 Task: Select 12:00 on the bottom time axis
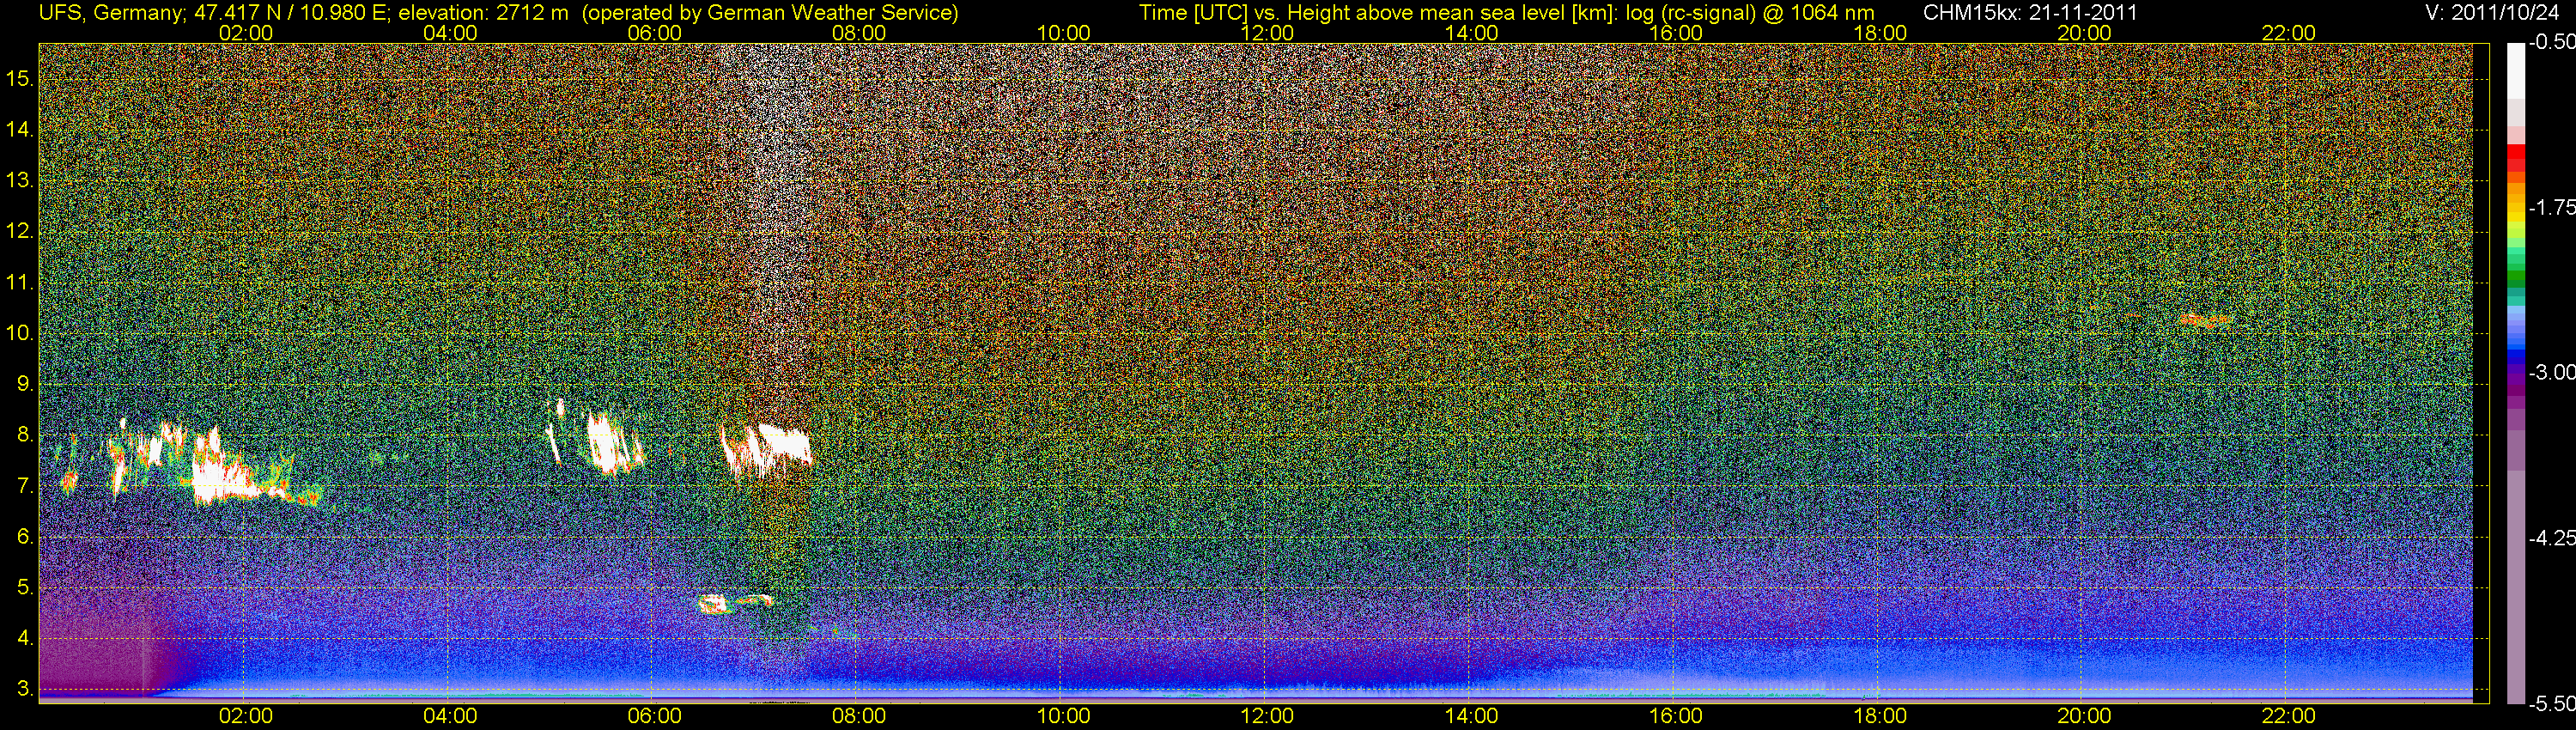coord(1267,716)
